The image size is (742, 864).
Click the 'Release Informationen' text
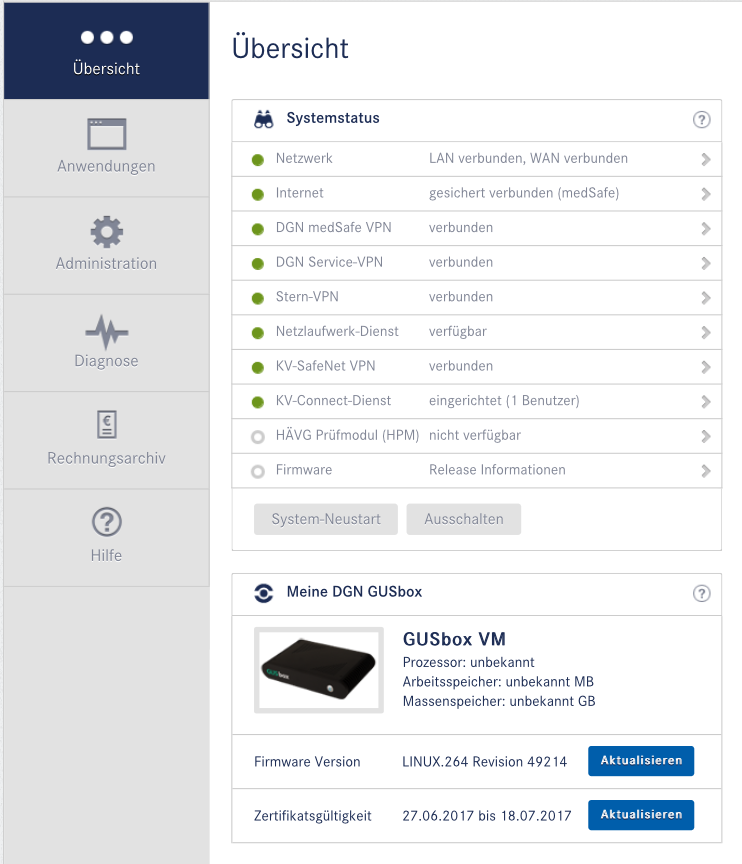point(497,470)
